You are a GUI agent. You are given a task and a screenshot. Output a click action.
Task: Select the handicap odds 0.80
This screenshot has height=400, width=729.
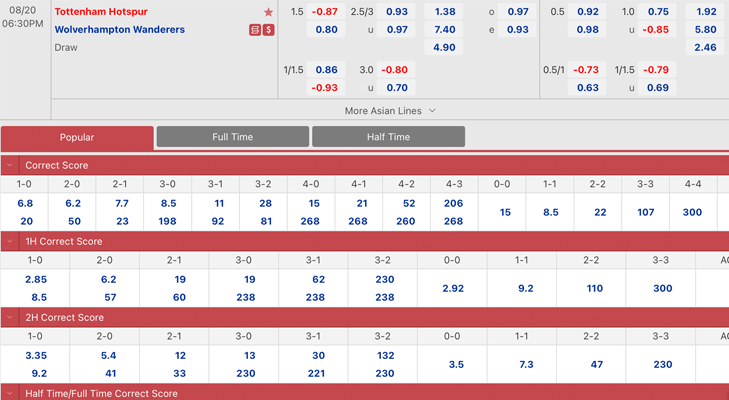click(325, 29)
